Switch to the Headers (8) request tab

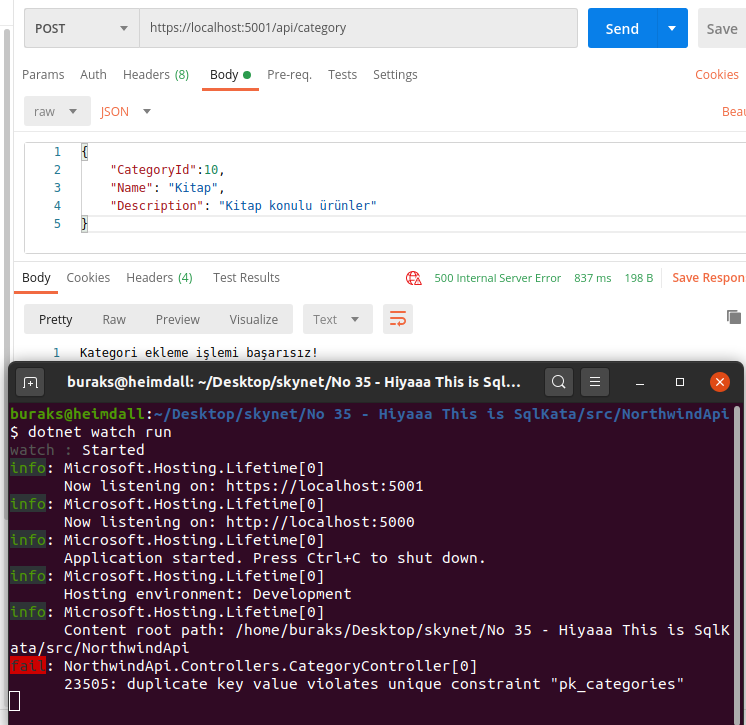coord(155,75)
